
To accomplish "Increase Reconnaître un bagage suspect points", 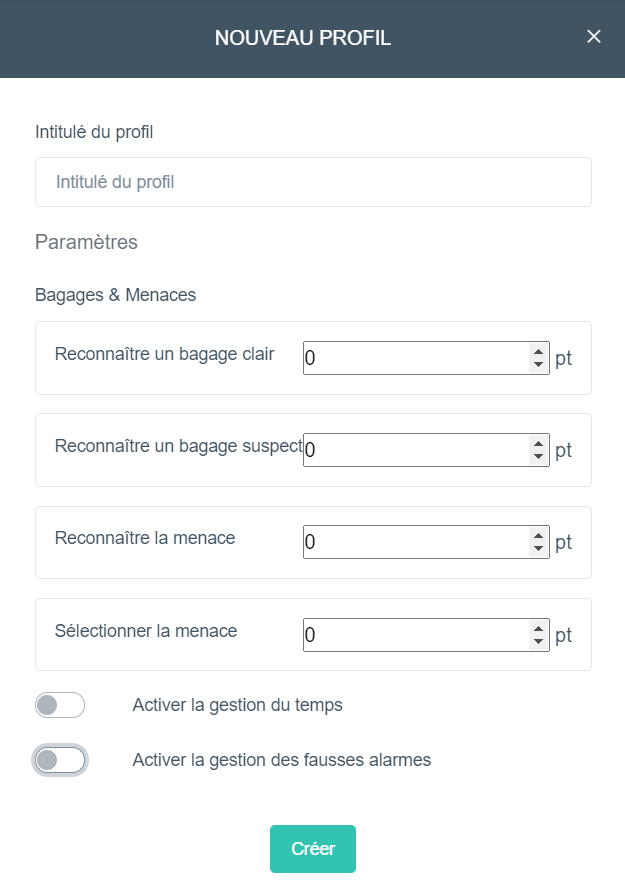I will (538, 443).
